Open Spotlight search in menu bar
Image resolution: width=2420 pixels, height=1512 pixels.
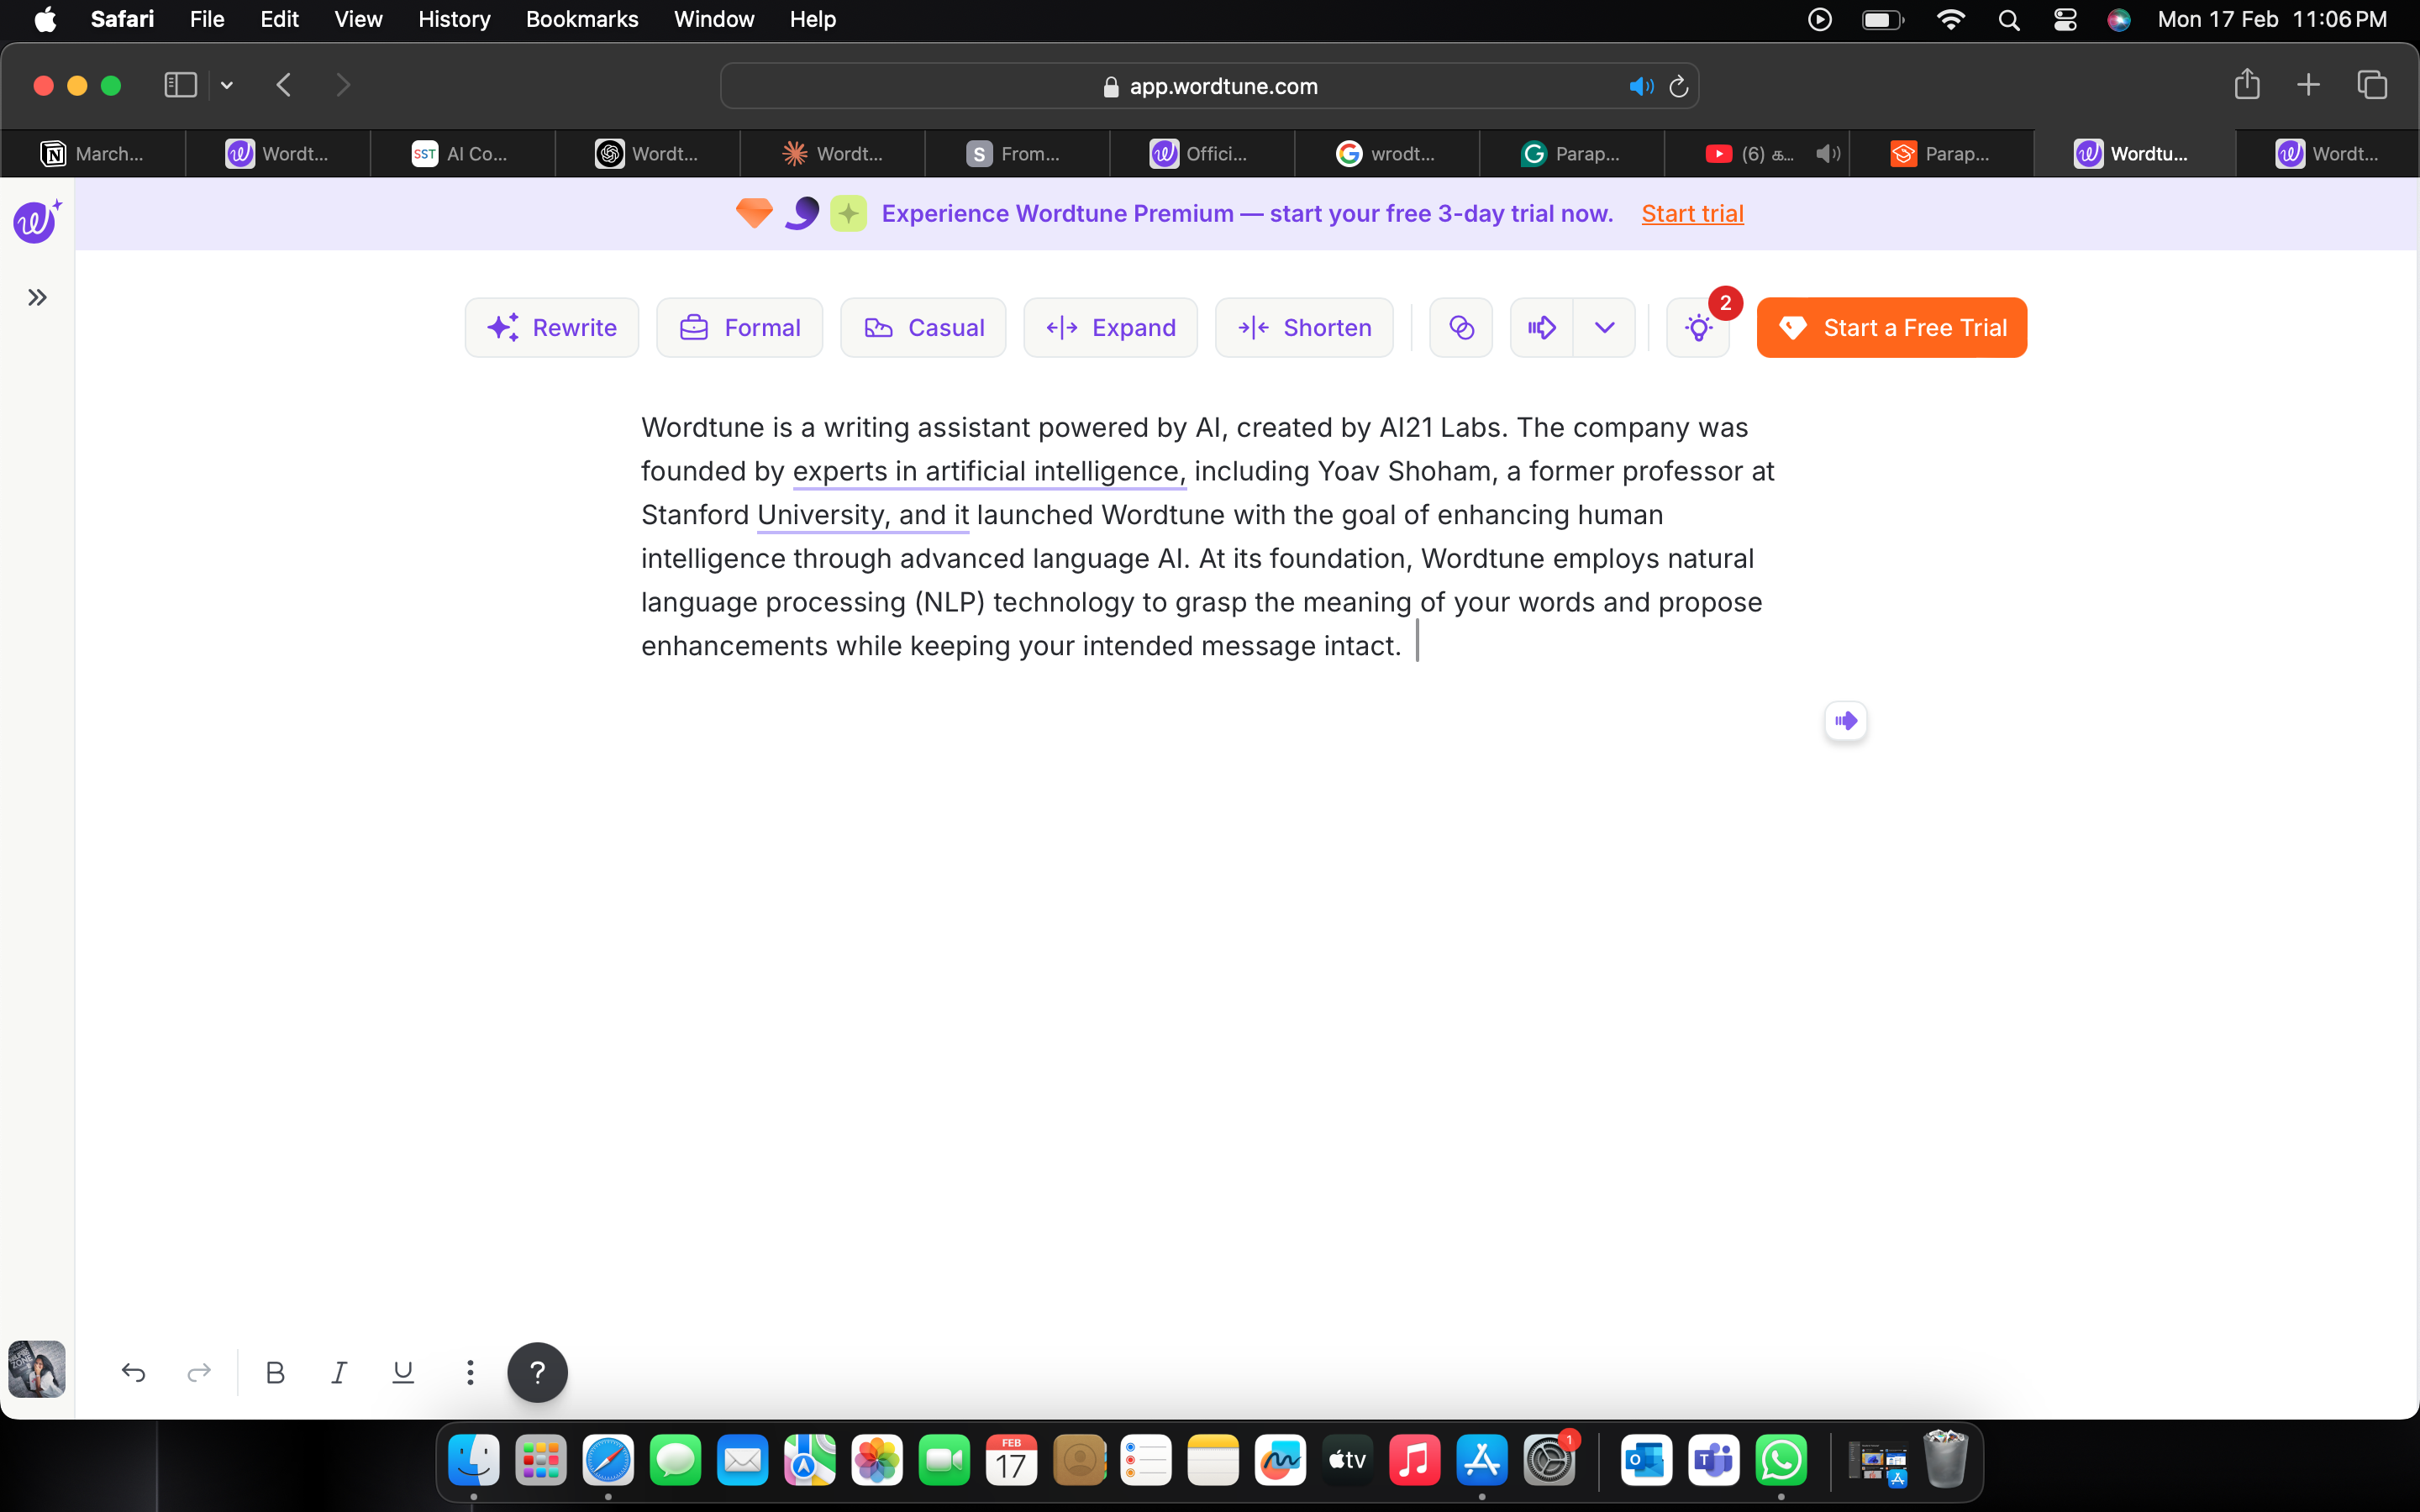click(x=2009, y=19)
